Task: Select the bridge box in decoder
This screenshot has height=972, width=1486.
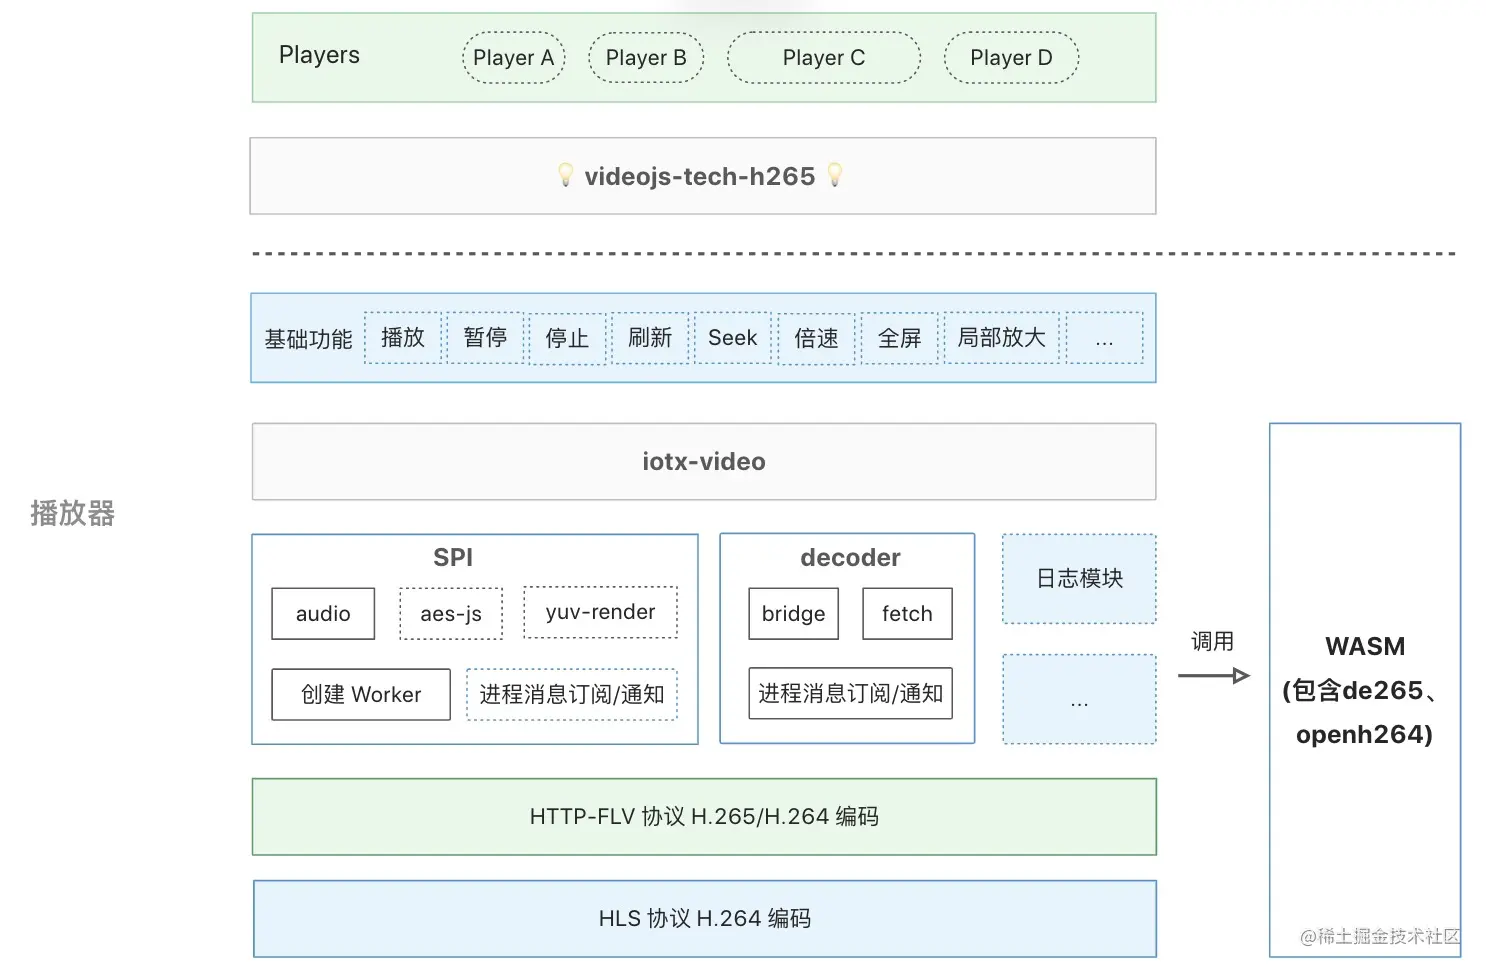Action: pos(794,614)
